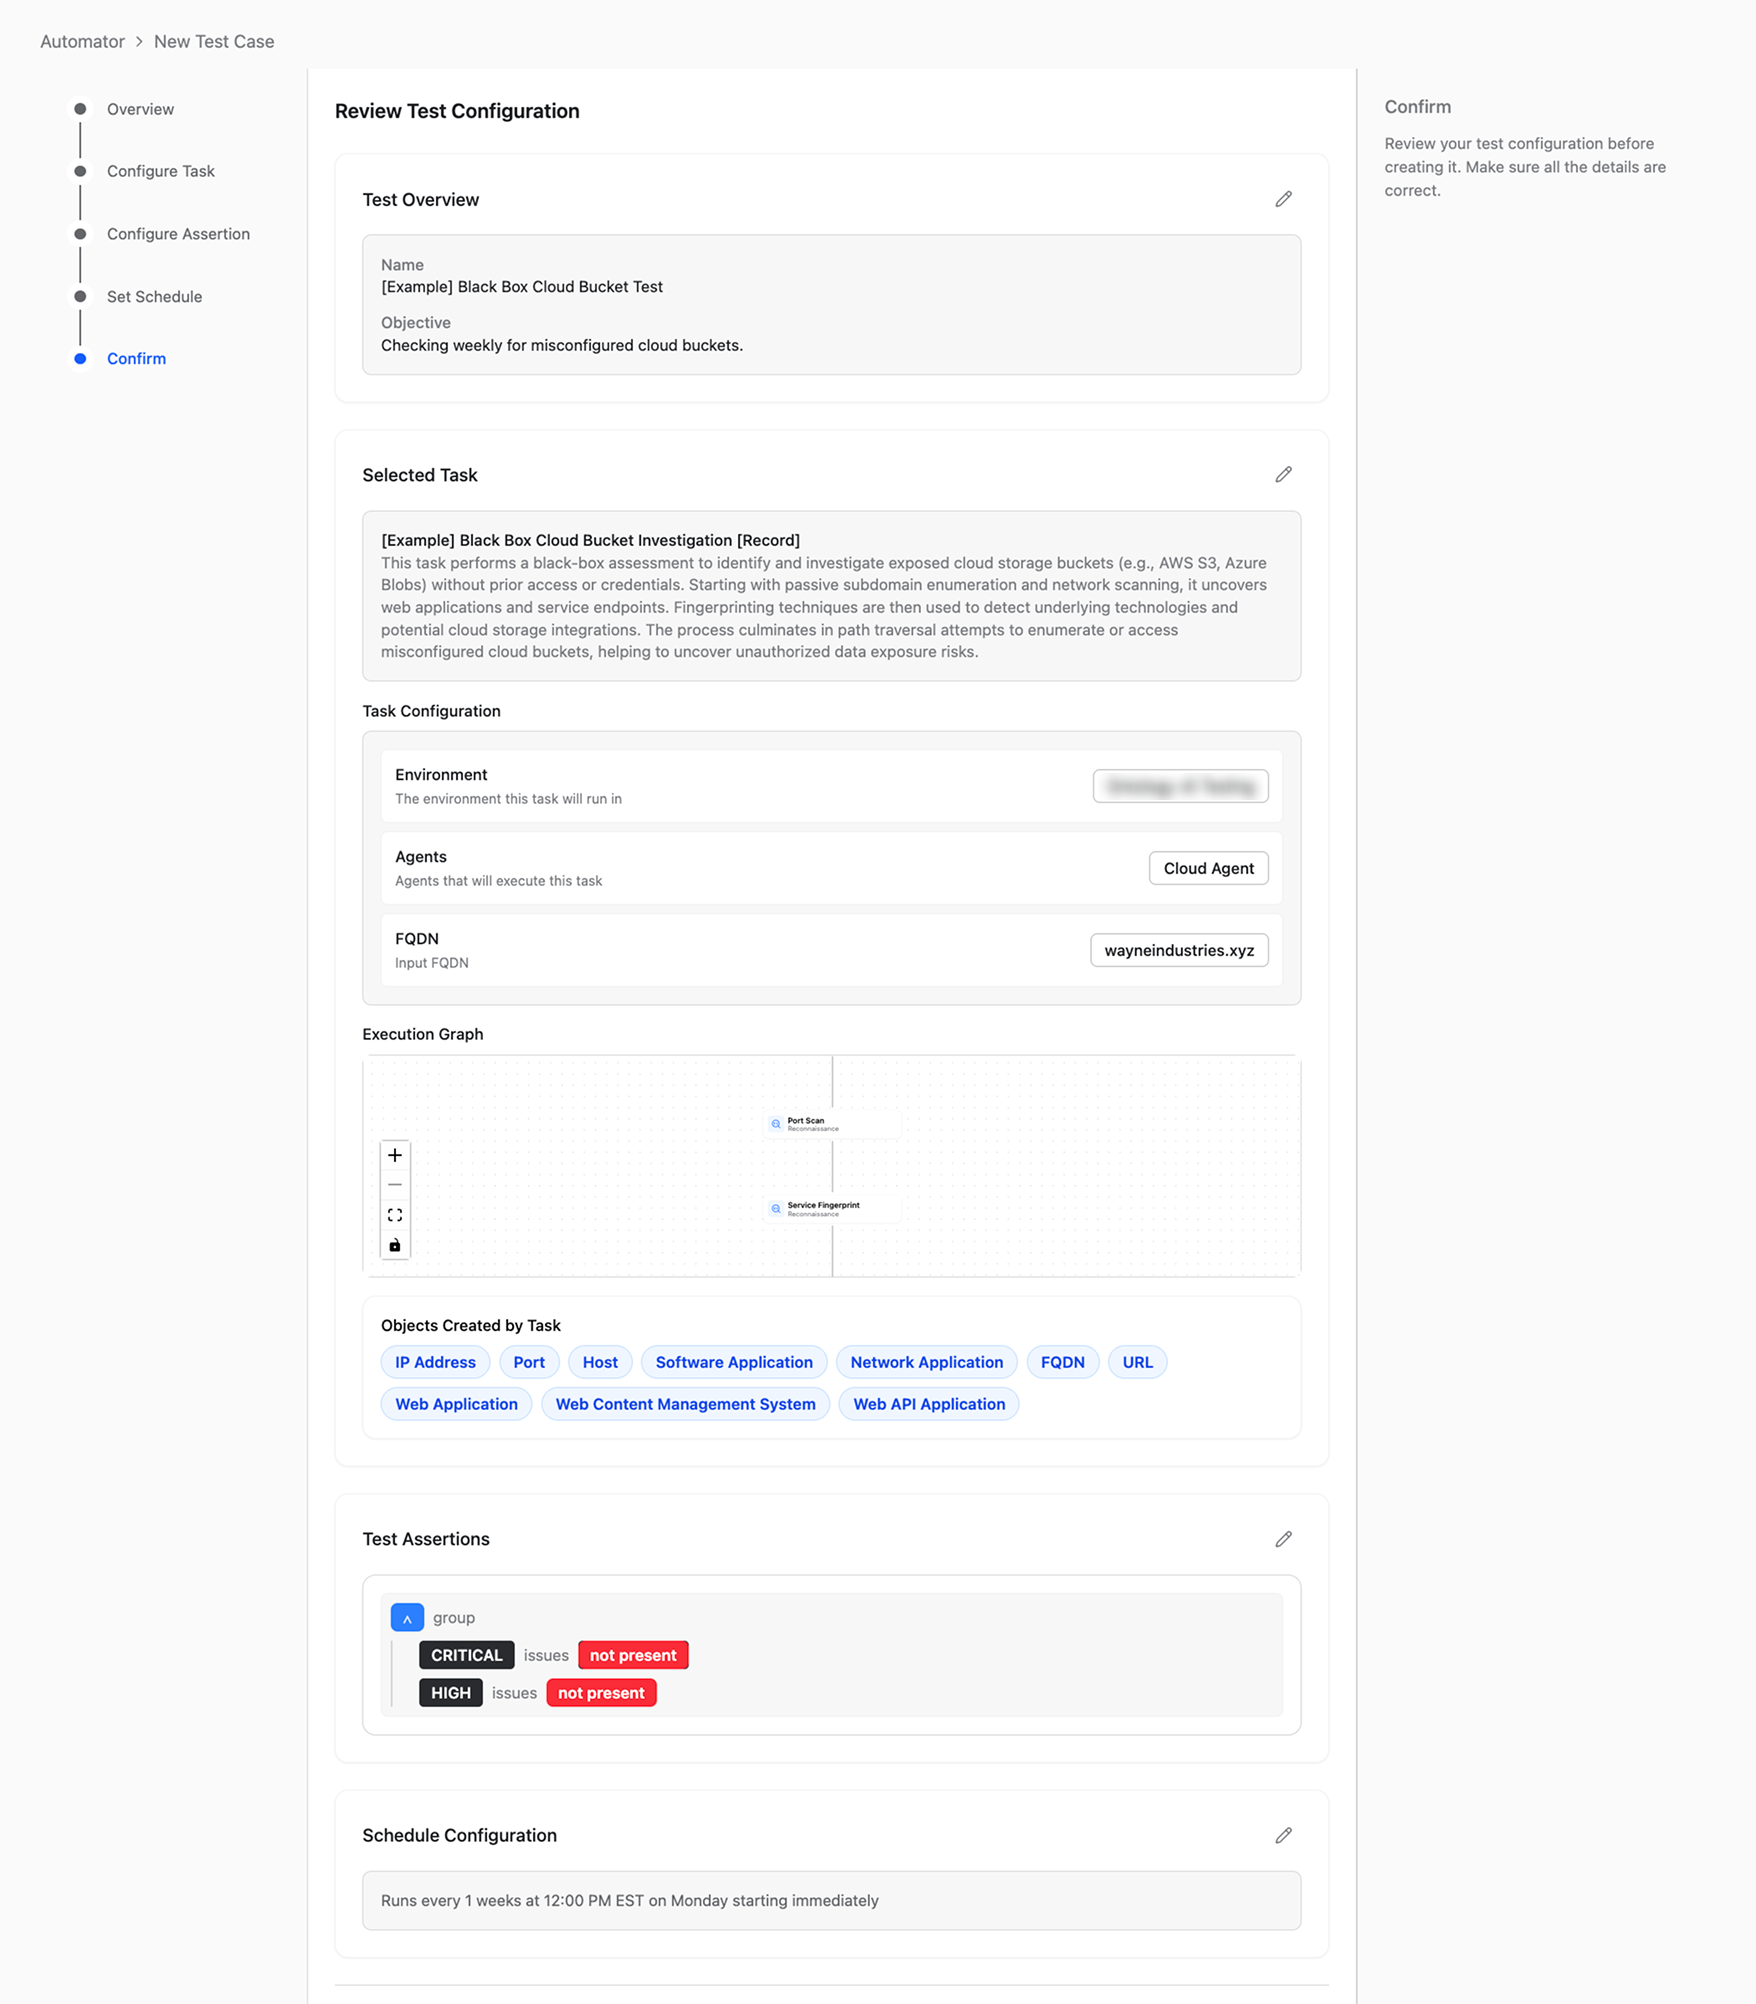Click the not present badge for CRITICAL
Viewport: 1756px width, 2004px height.
click(633, 1655)
